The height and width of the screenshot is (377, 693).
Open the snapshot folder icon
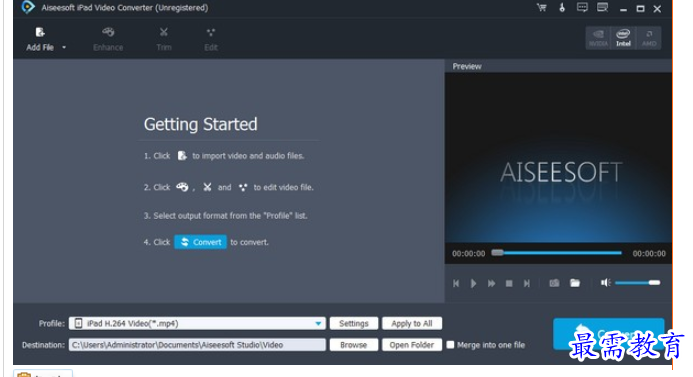click(x=575, y=283)
